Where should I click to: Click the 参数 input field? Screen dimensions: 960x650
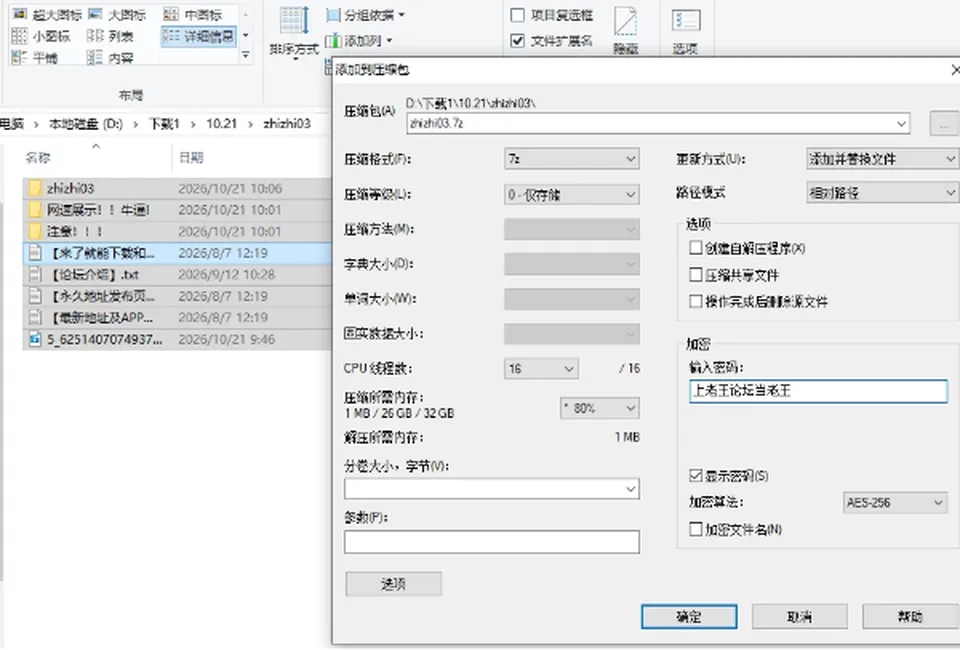point(492,542)
